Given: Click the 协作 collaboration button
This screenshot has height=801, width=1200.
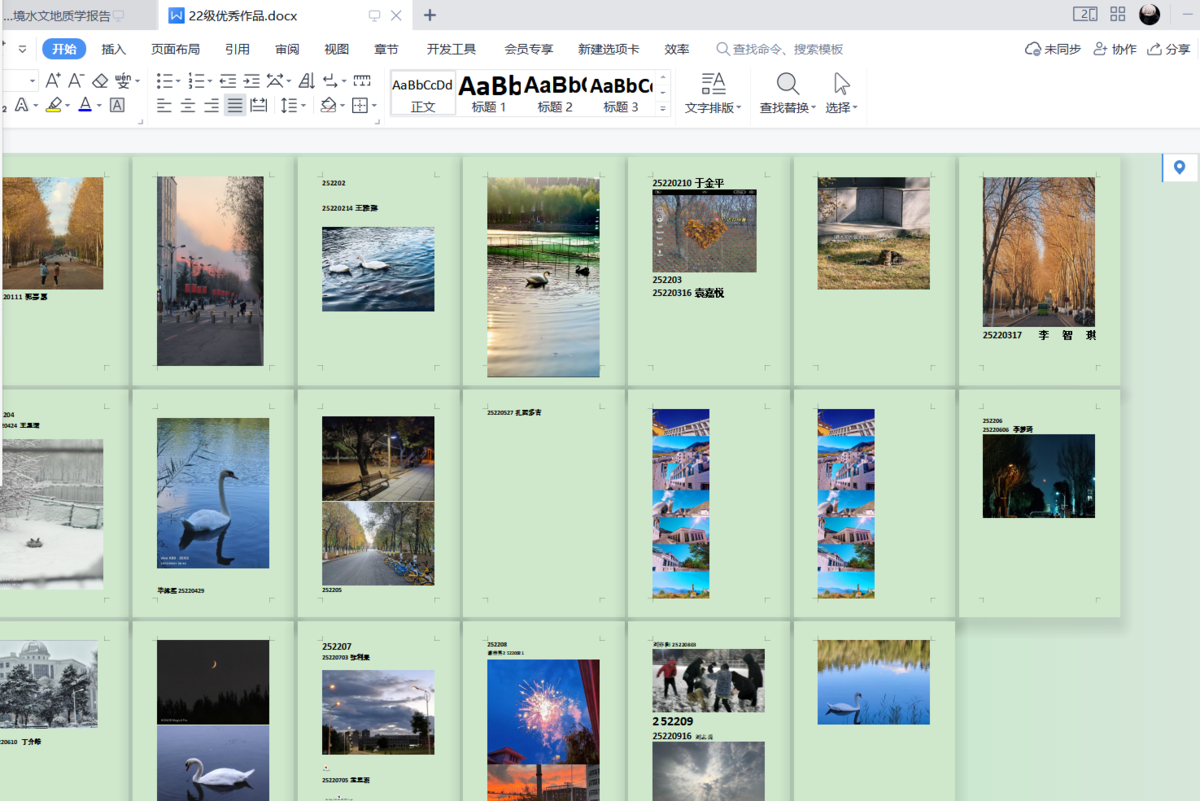Looking at the screenshot, I should (1115, 49).
